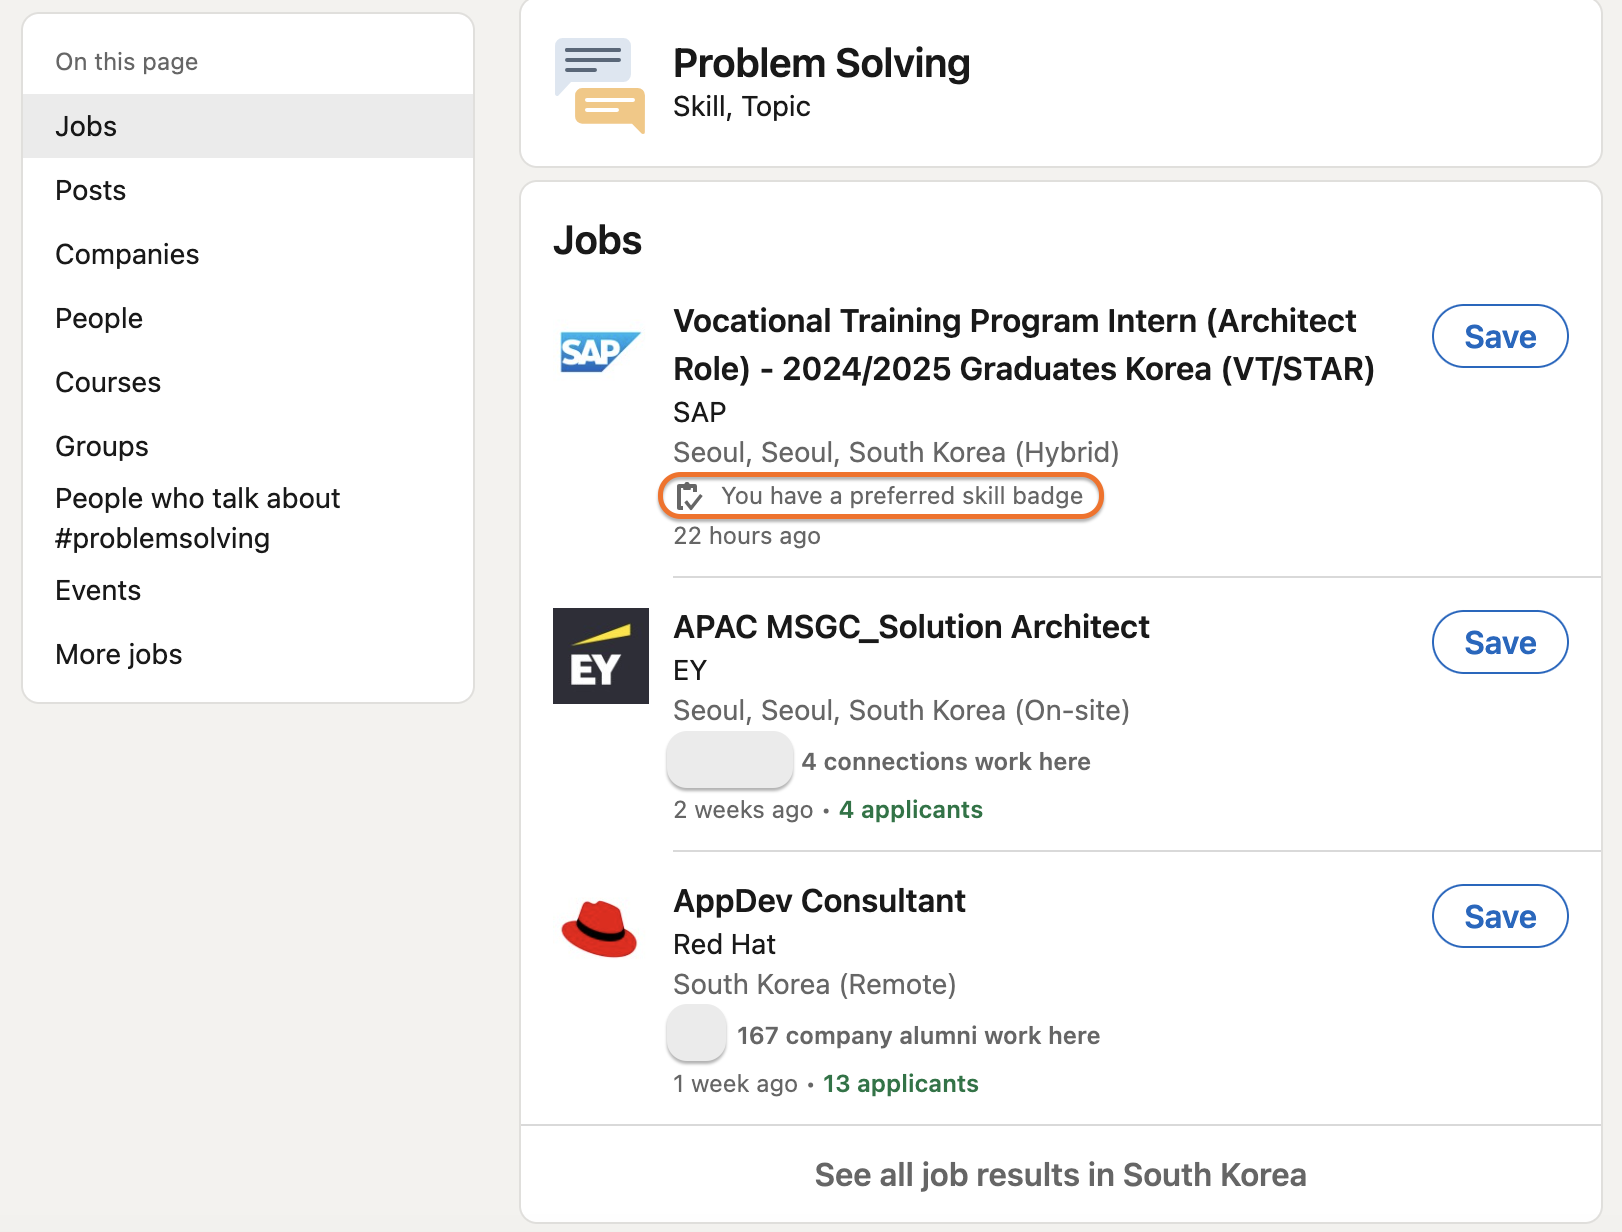Click the '1 week ago' posting time
Image resolution: width=1622 pixels, height=1232 pixels.
pos(735,1084)
